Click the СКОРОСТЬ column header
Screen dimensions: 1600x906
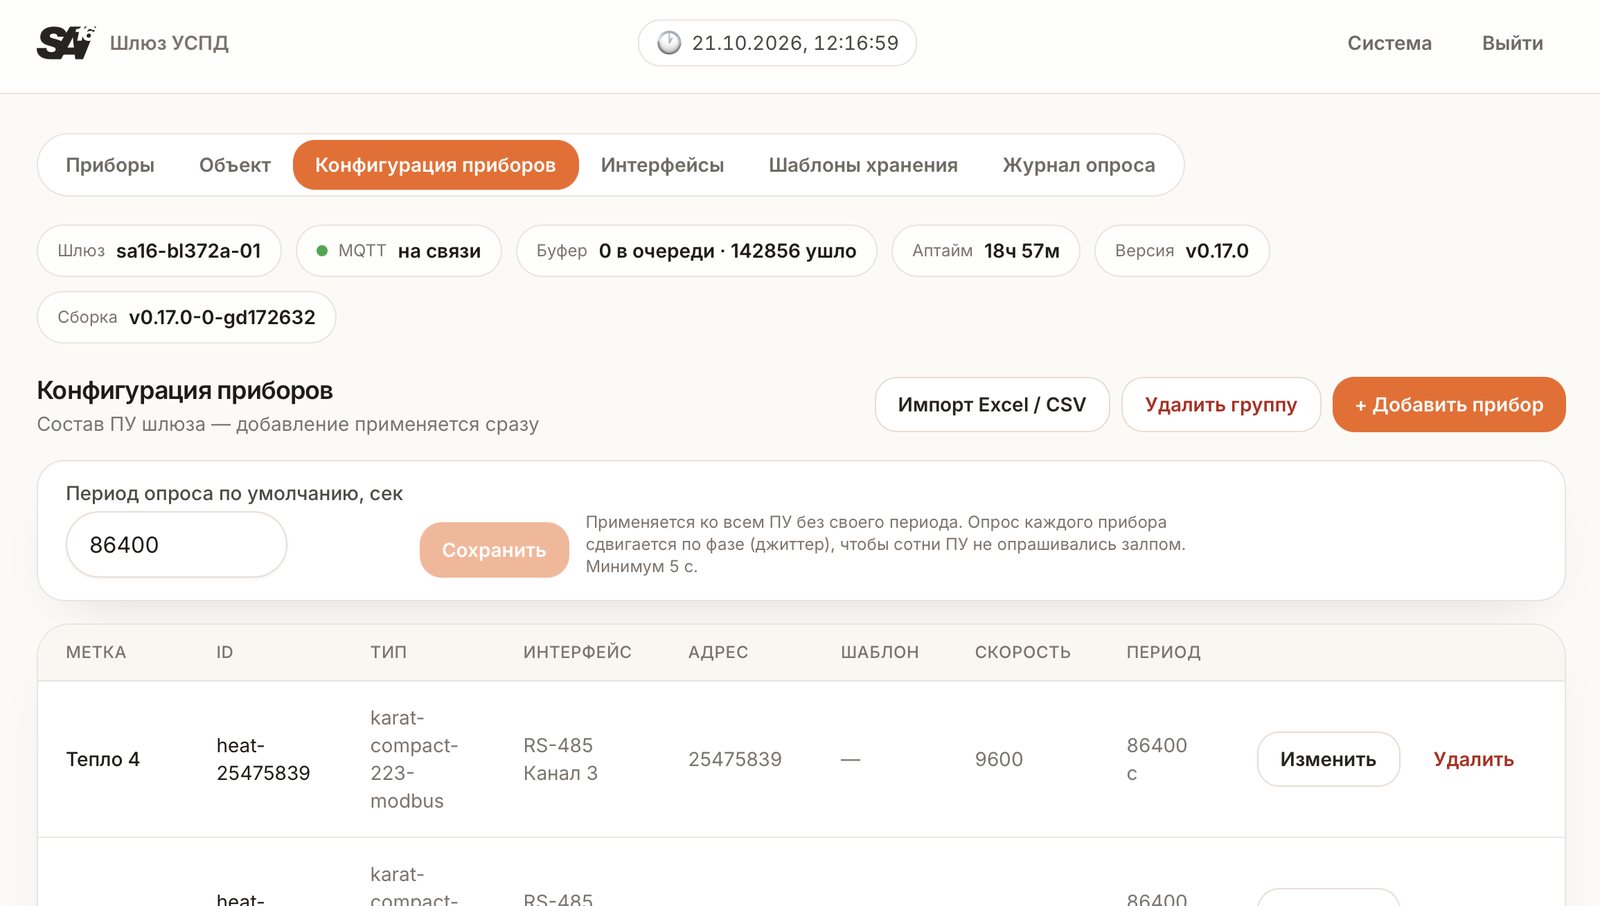[x=1022, y=652]
